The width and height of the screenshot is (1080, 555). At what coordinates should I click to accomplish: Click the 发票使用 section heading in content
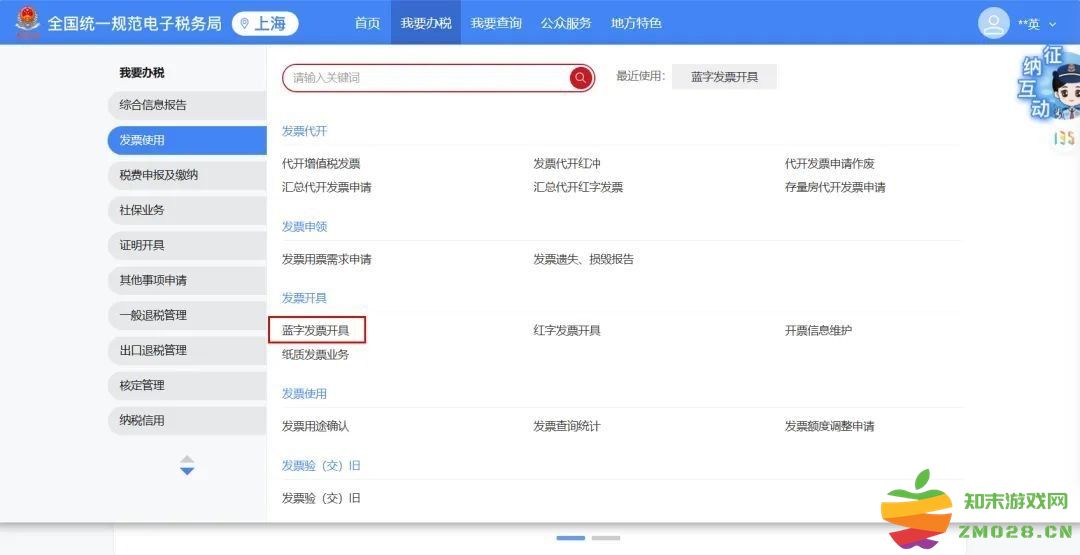(x=304, y=394)
